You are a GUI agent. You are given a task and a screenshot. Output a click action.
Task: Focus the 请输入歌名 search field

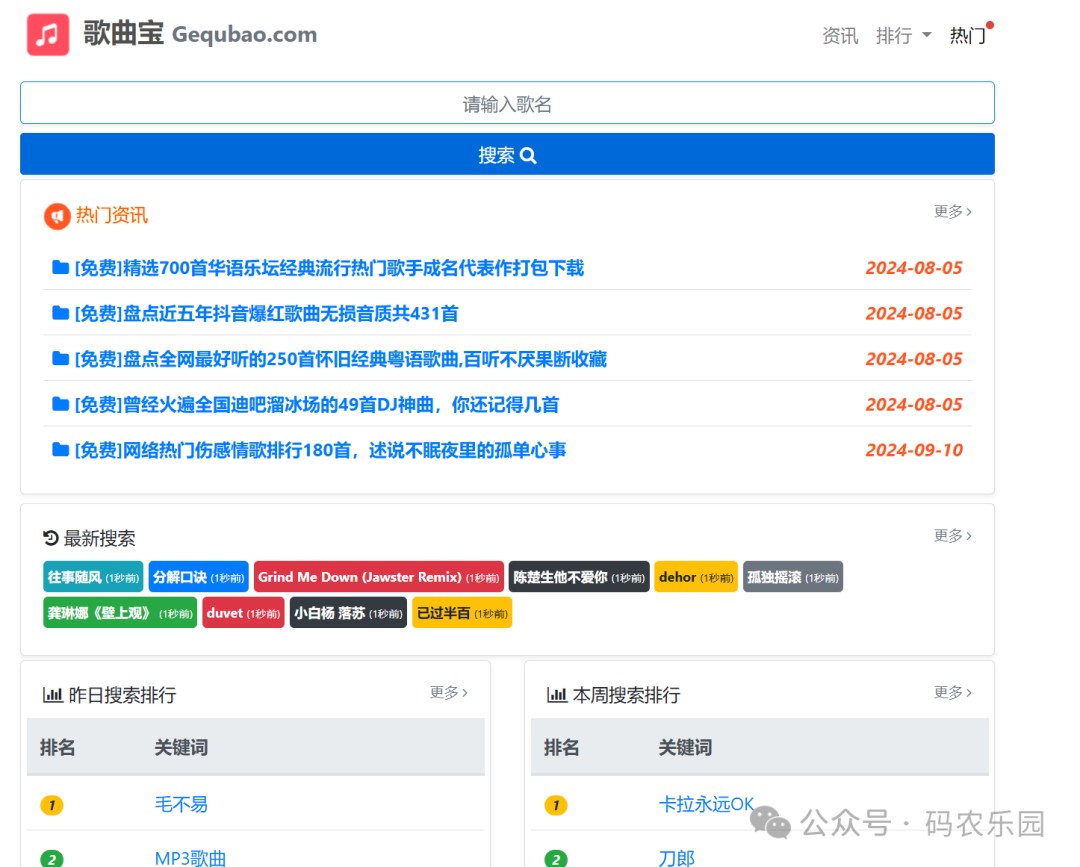(x=507, y=103)
